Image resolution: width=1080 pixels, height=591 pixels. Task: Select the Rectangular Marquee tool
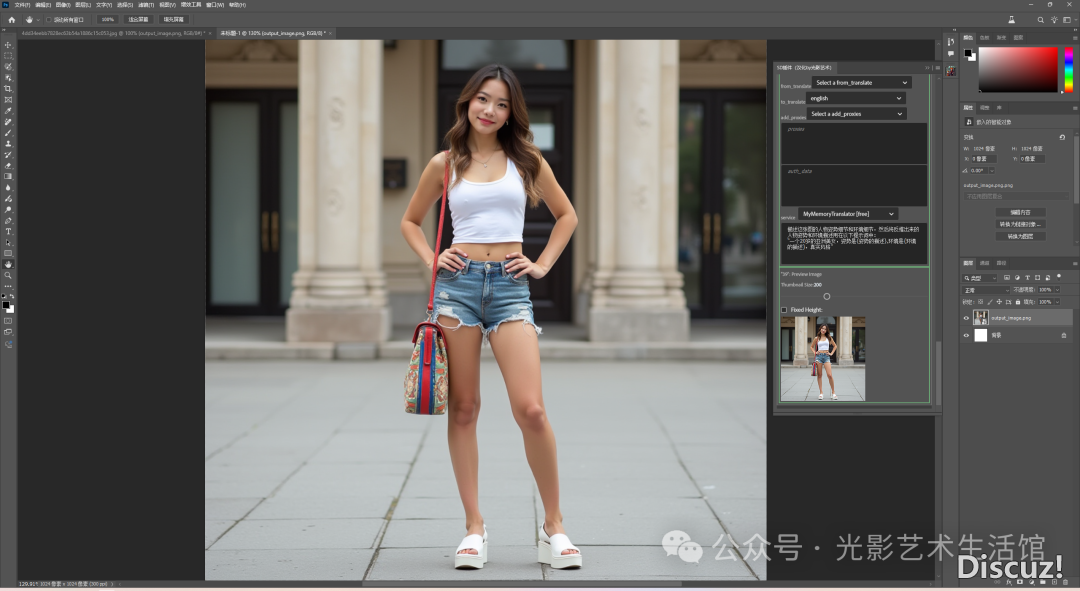pyautogui.click(x=8, y=56)
